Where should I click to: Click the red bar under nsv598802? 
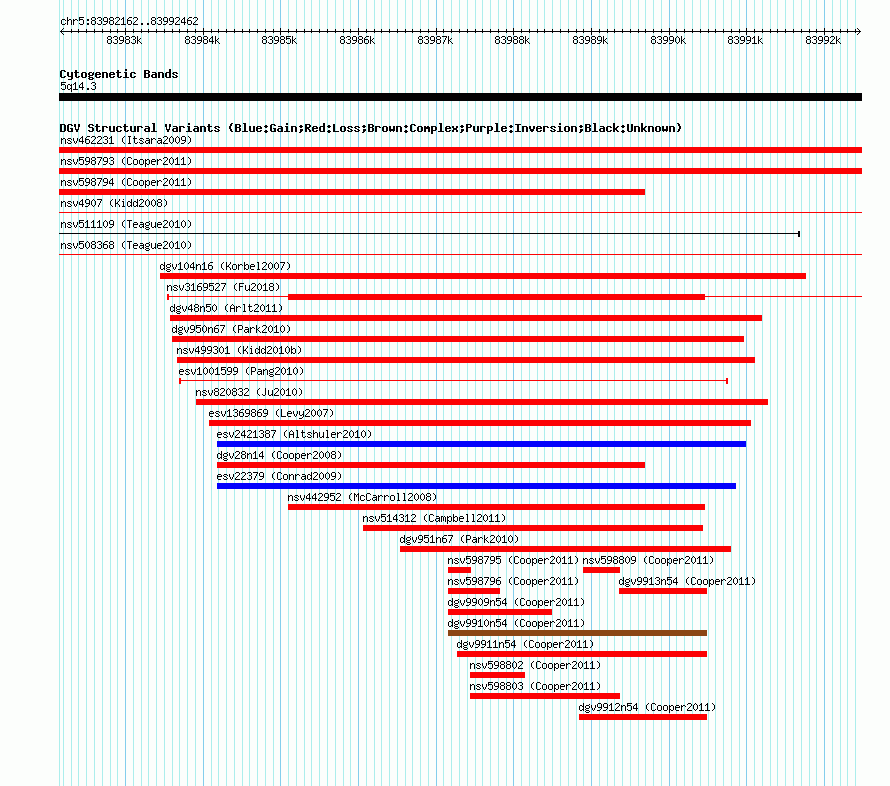[497, 675]
